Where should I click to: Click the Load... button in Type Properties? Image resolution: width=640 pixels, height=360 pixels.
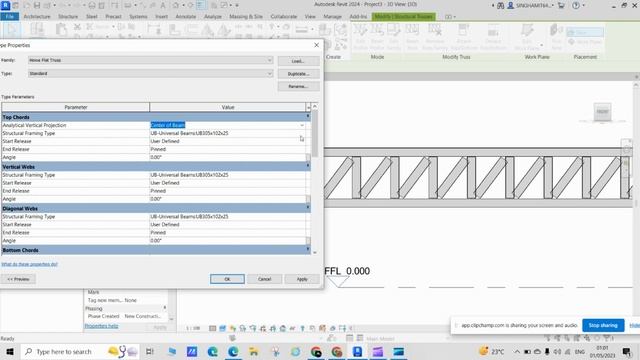[x=298, y=61]
